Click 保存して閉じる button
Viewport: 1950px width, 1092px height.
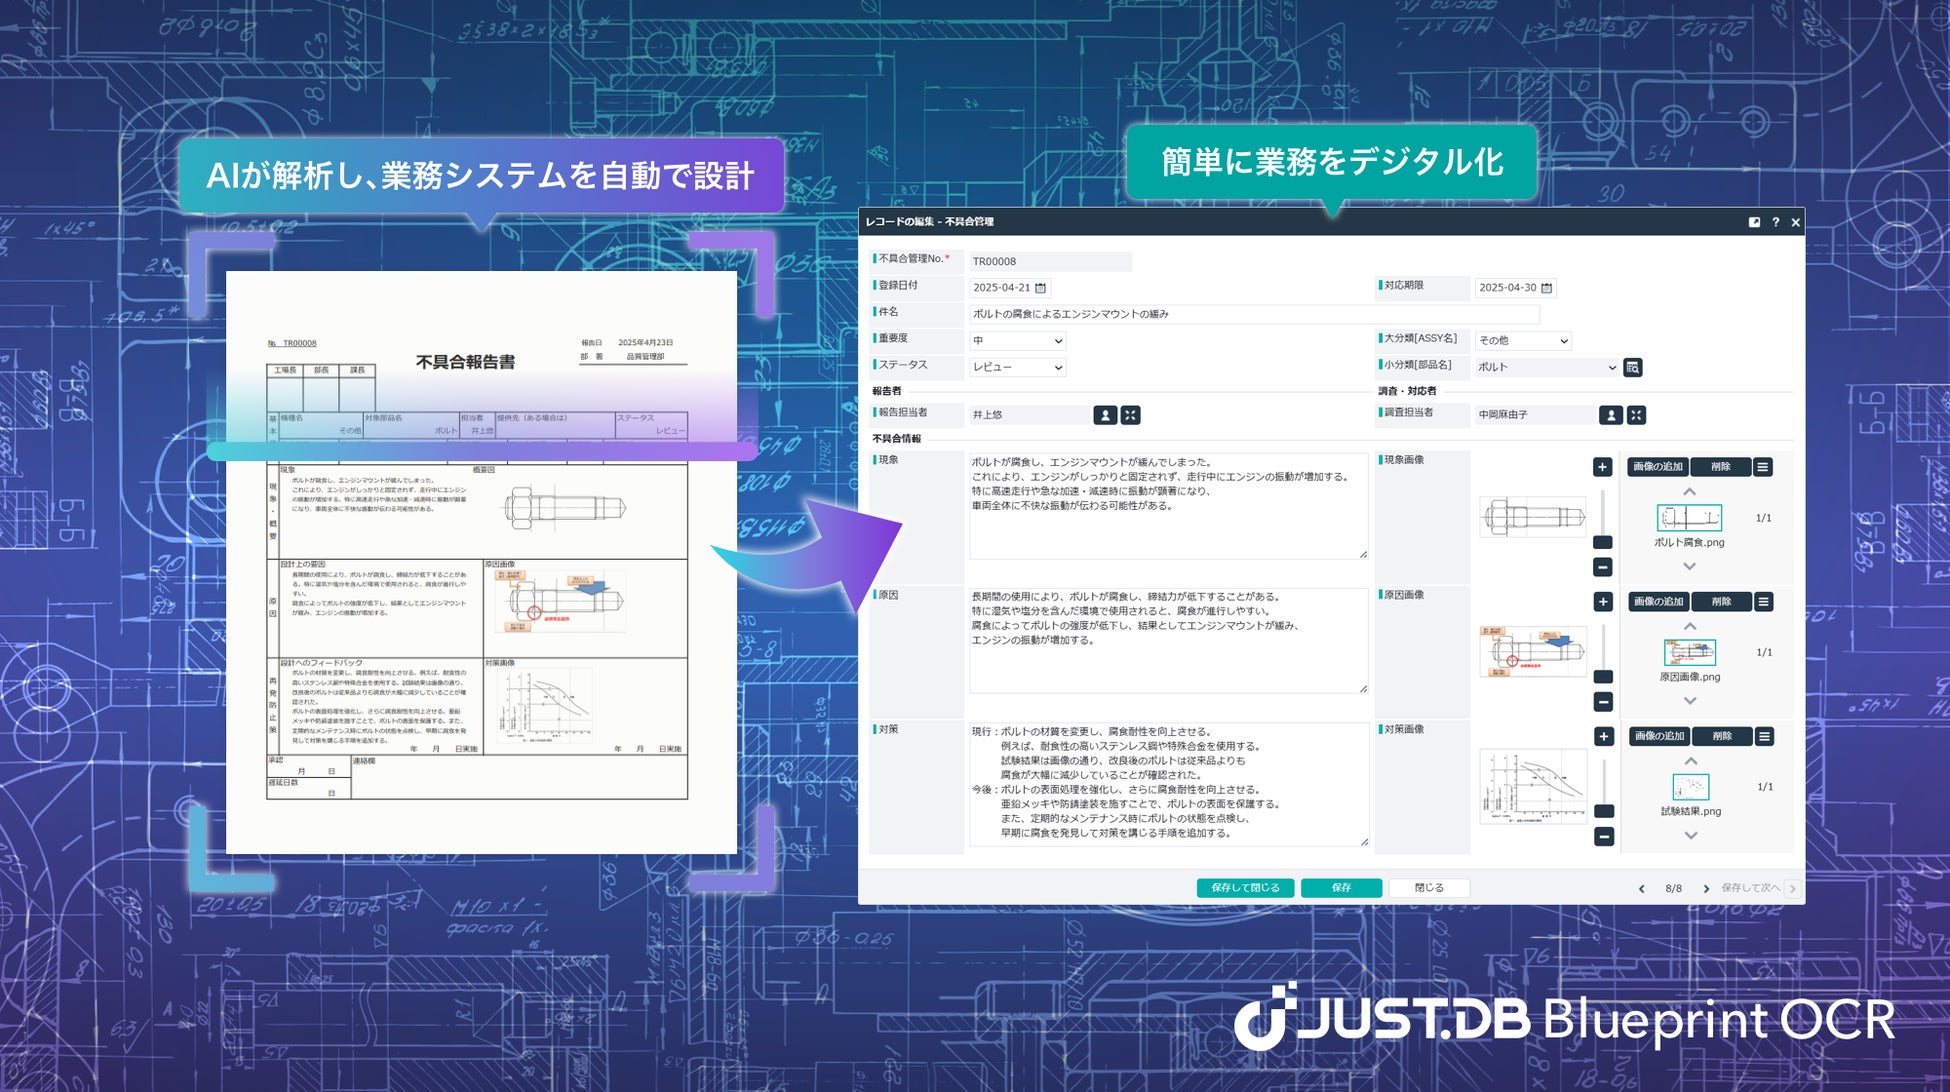pyautogui.click(x=1245, y=888)
